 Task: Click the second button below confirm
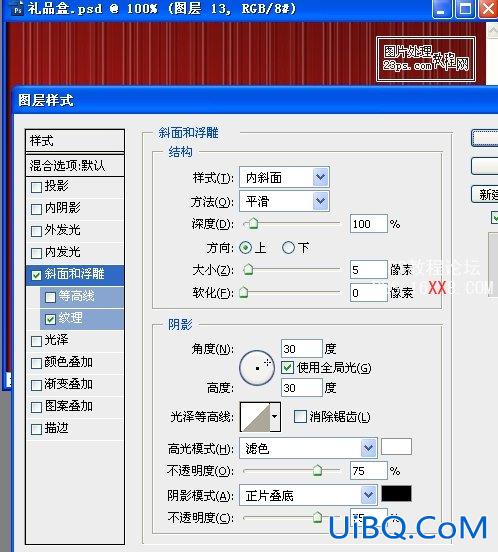pos(485,166)
